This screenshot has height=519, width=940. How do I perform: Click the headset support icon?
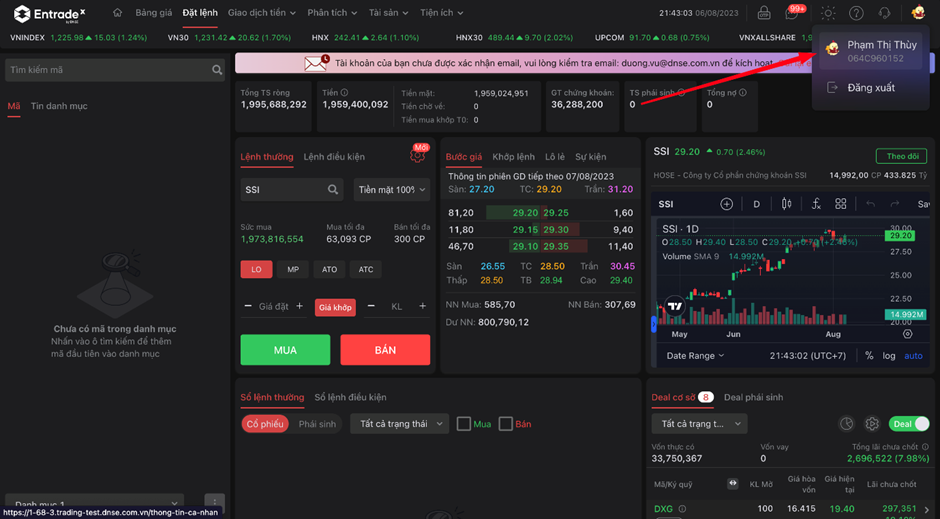tap(884, 13)
